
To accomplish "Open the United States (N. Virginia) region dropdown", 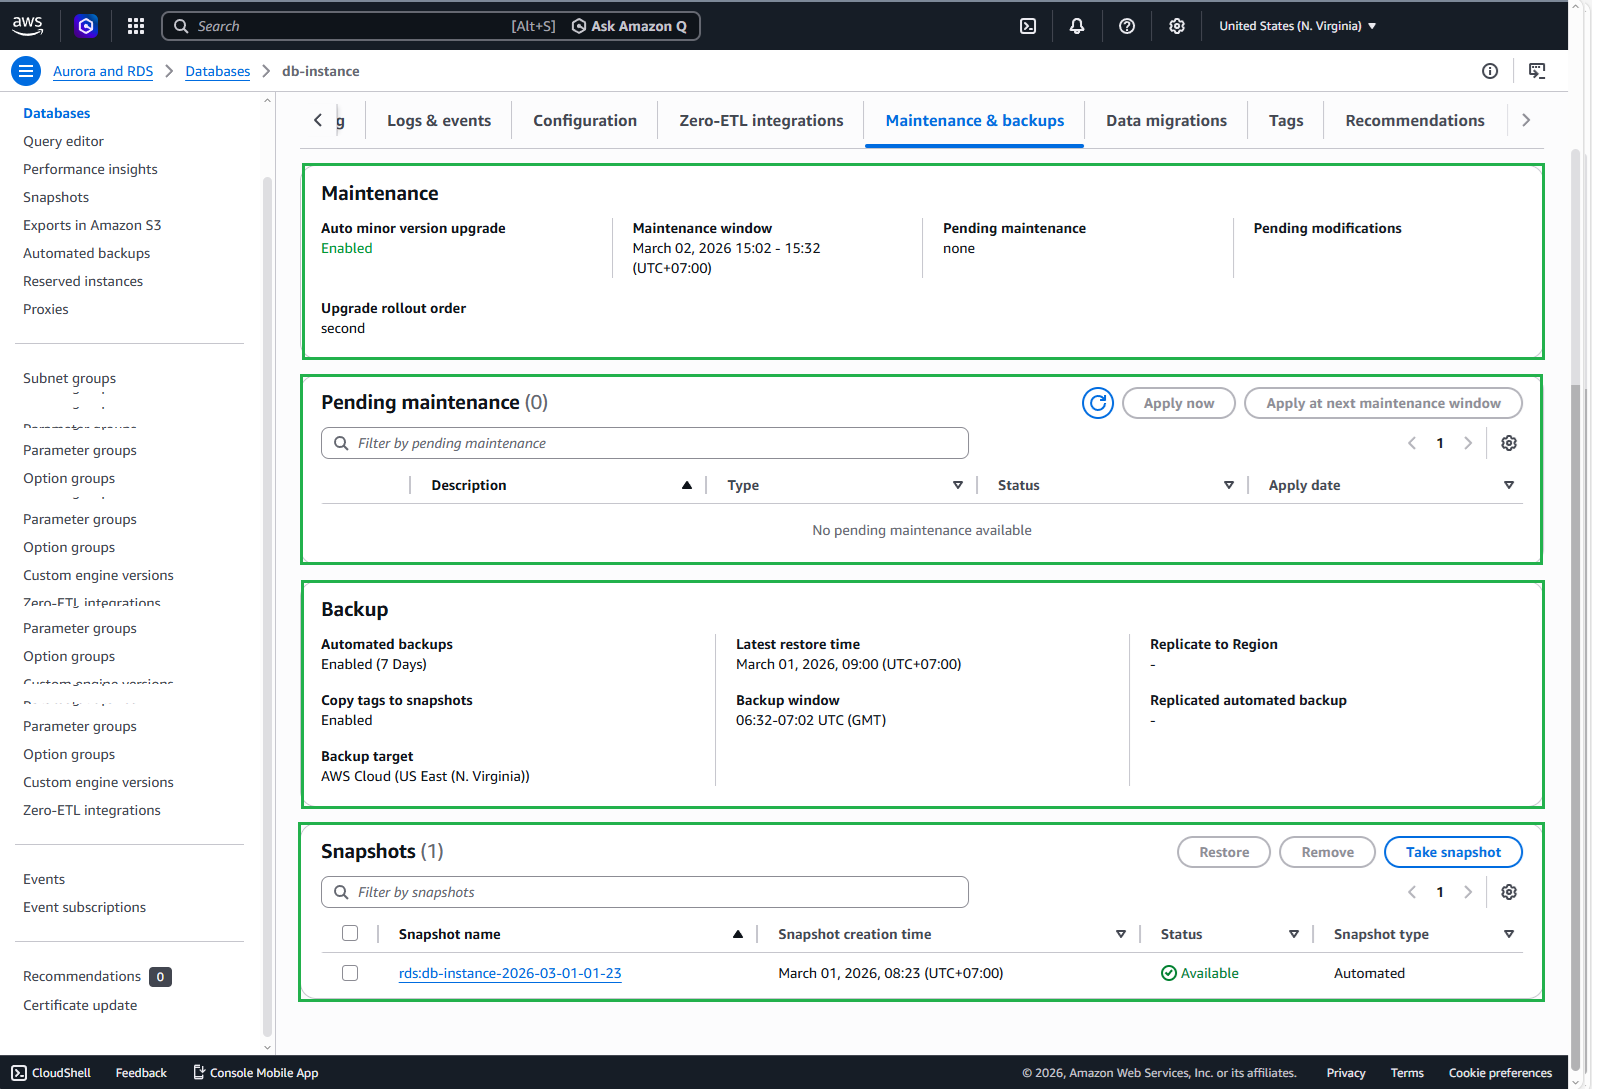I will (x=1297, y=26).
